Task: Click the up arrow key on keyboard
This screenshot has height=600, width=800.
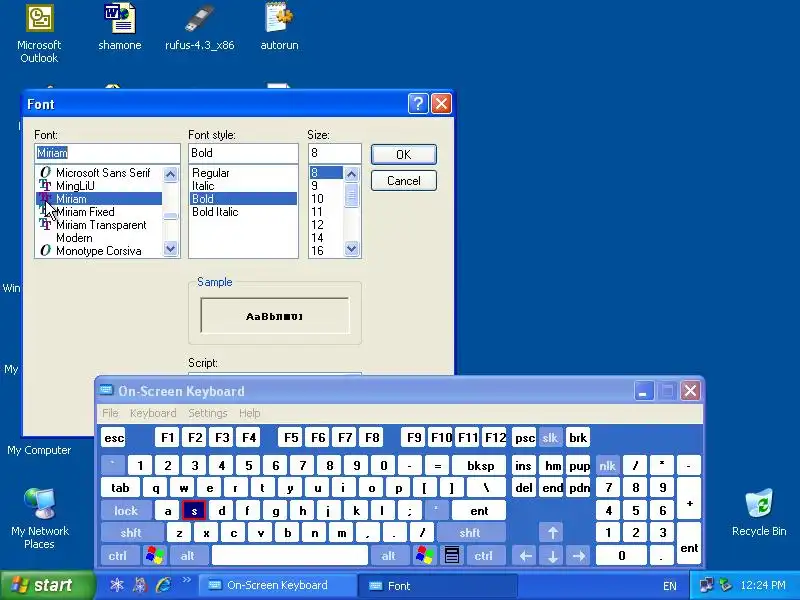Action: tap(552, 533)
